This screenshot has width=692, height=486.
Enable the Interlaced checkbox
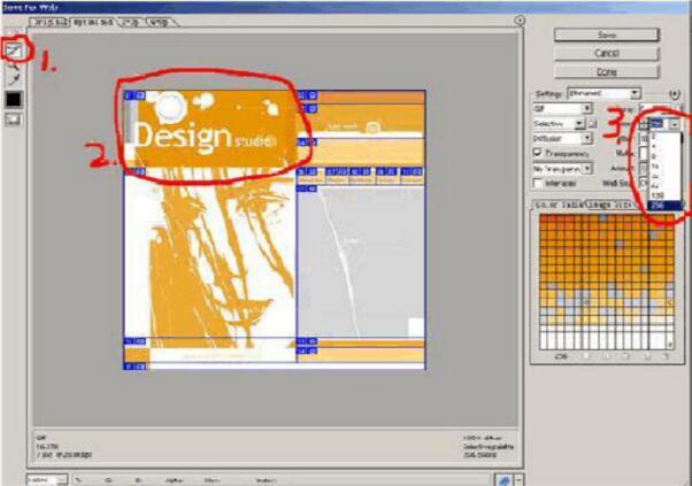pos(538,184)
